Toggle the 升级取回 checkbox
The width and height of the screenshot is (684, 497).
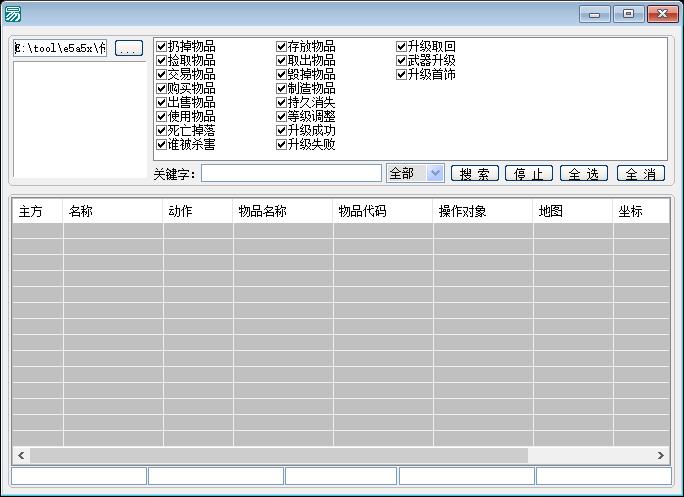[x=401, y=46]
